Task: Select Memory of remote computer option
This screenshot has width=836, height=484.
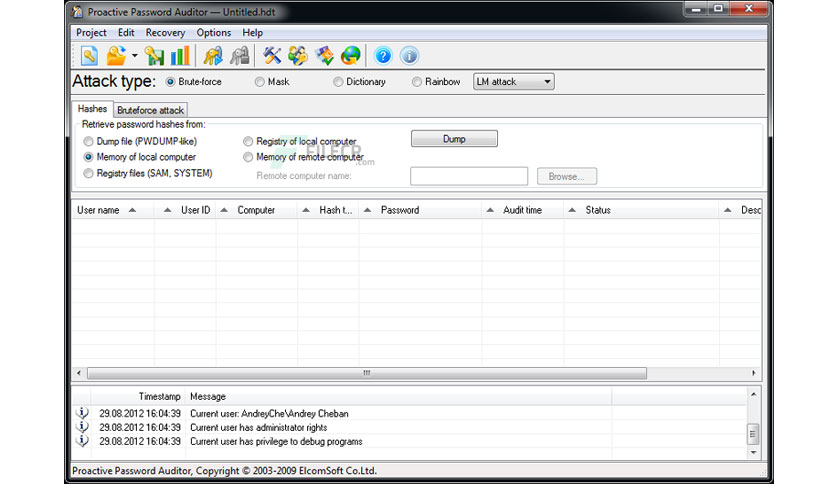Action: click(303, 157)
